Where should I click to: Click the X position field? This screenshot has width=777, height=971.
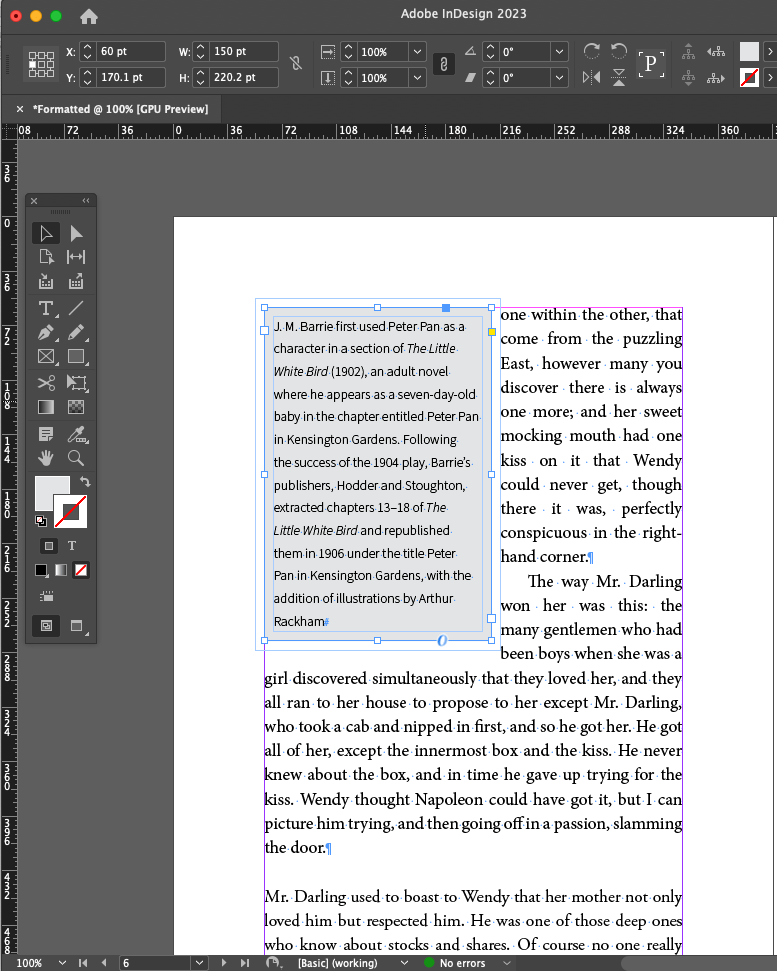point(131,51)
